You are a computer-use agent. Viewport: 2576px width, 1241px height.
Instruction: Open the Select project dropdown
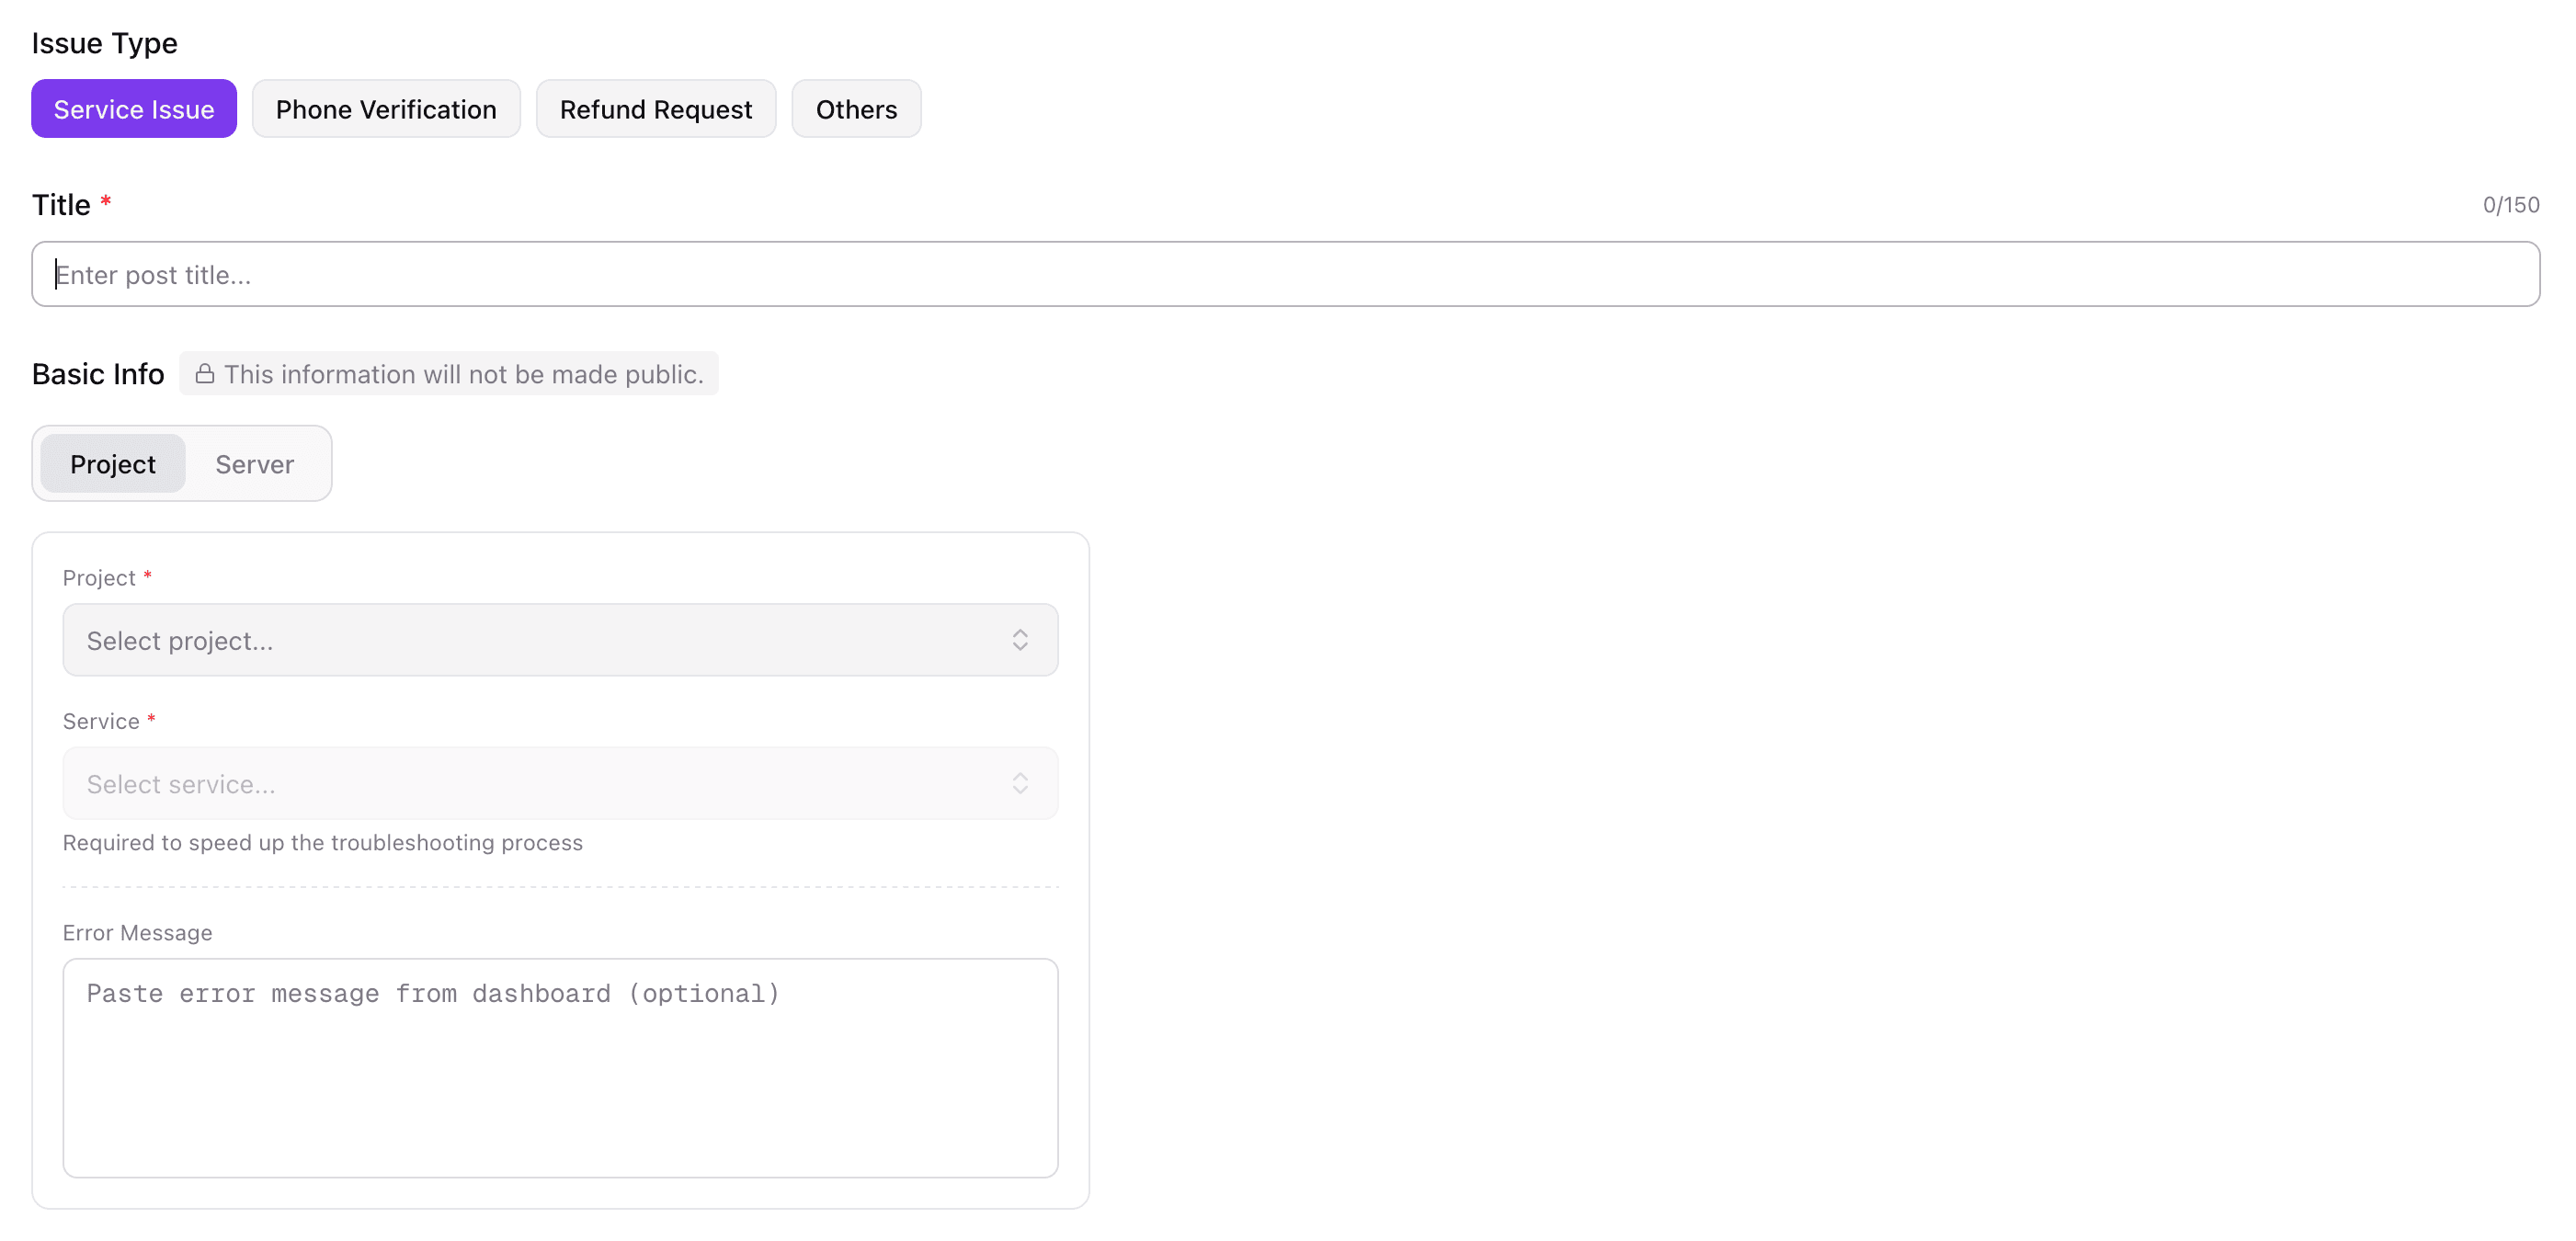click(x=540, y=640)
